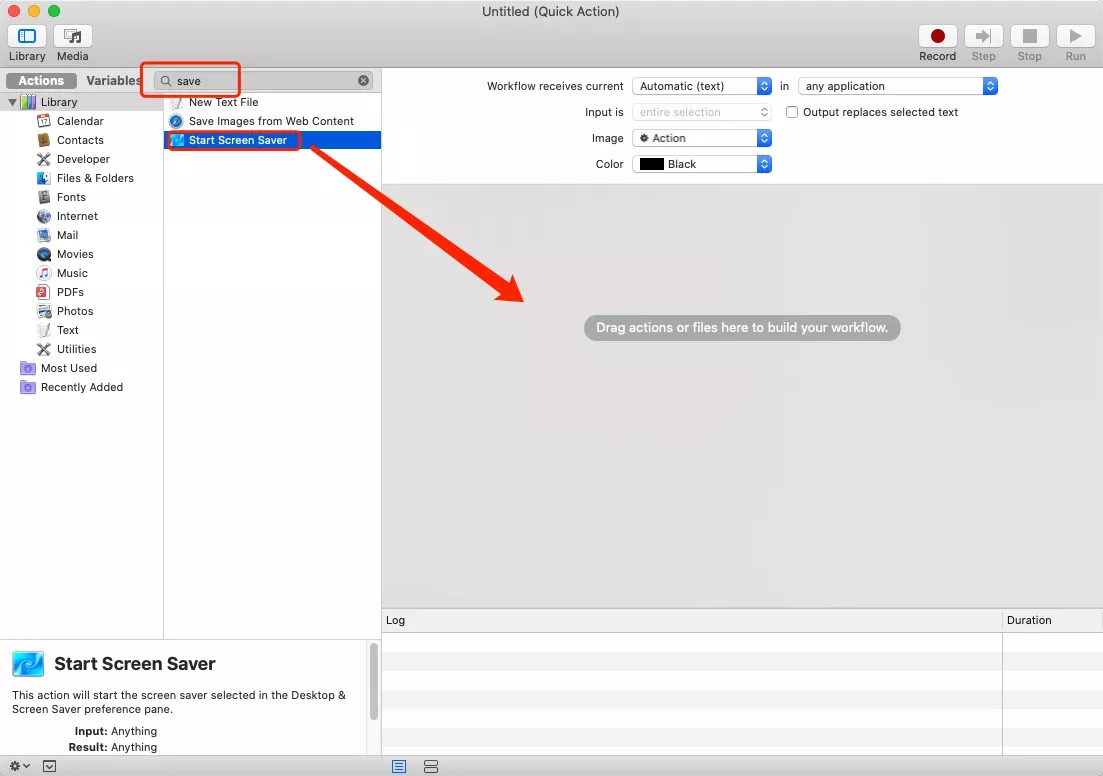This screenshot has width=1103, height=776.
Task: Select the Text category icon
Action: coord(44,330)
